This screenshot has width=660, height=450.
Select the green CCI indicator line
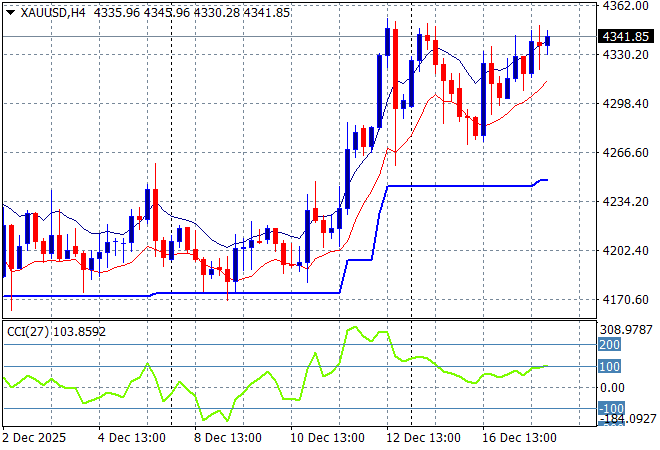tap(270, 376)
